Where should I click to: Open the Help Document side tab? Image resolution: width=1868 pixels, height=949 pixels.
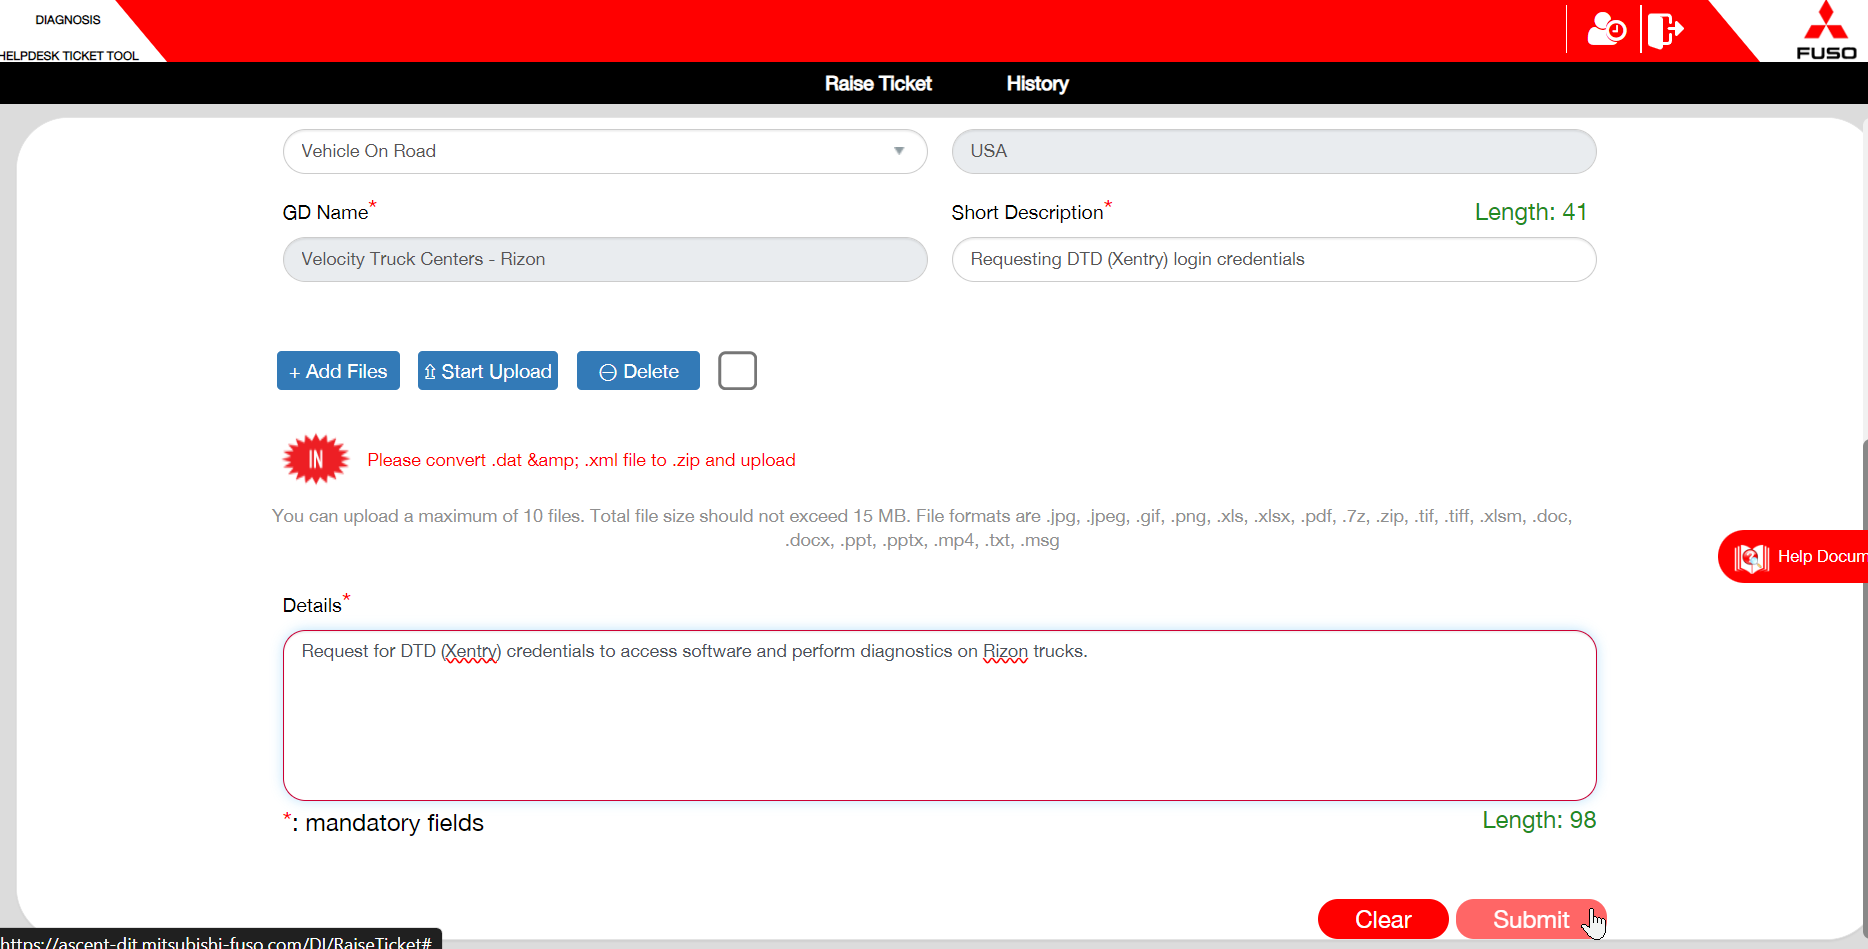coord(1797,556)
